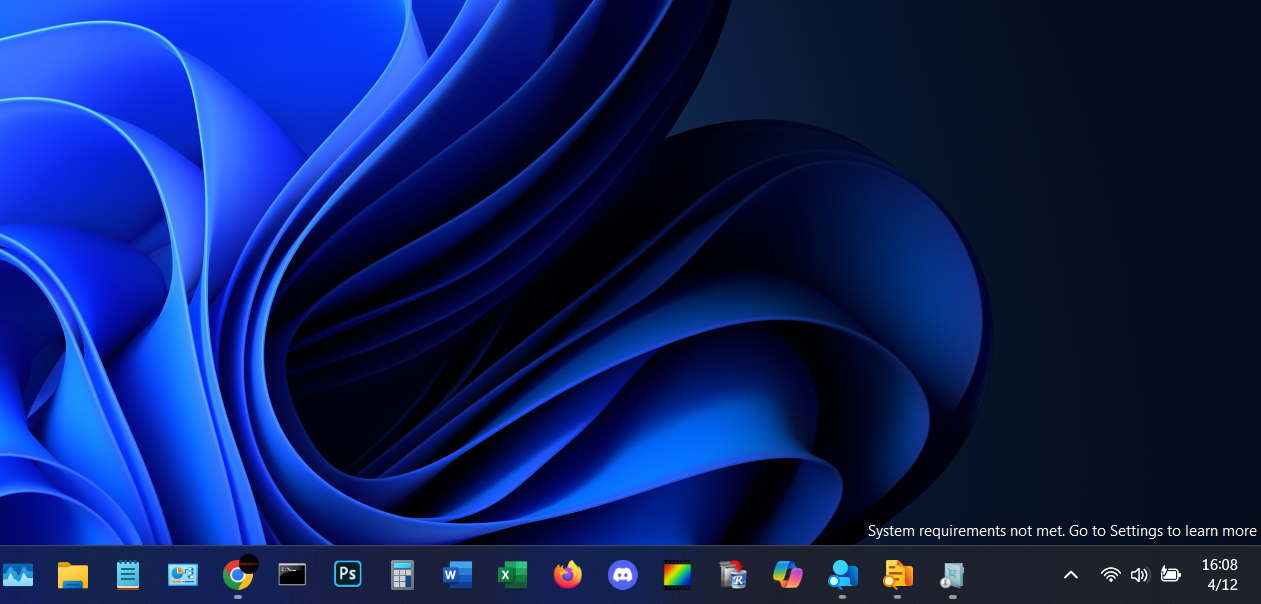Image resolution: width=1261 pixels, height=604 pixels.
Task: Open the Firefox browser
Action: 567,574
